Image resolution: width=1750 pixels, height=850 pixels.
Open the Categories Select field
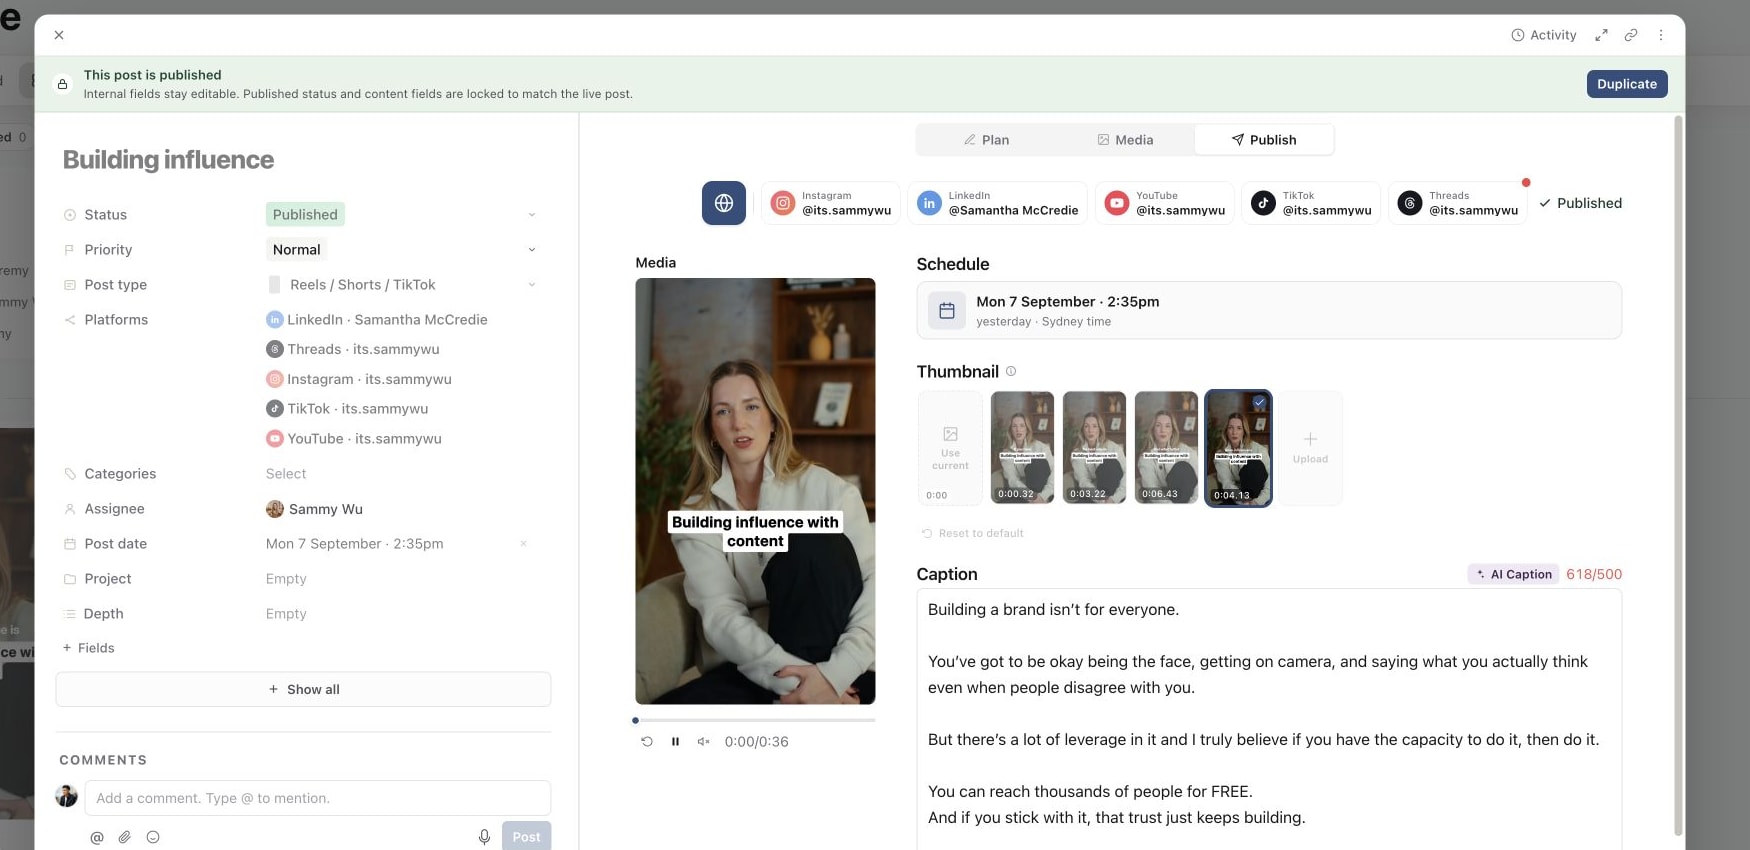click(x=286, y=474)
